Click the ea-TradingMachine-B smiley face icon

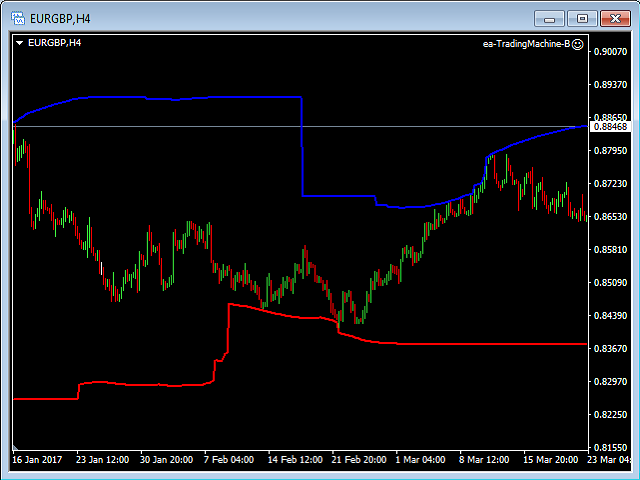(577, 44)
